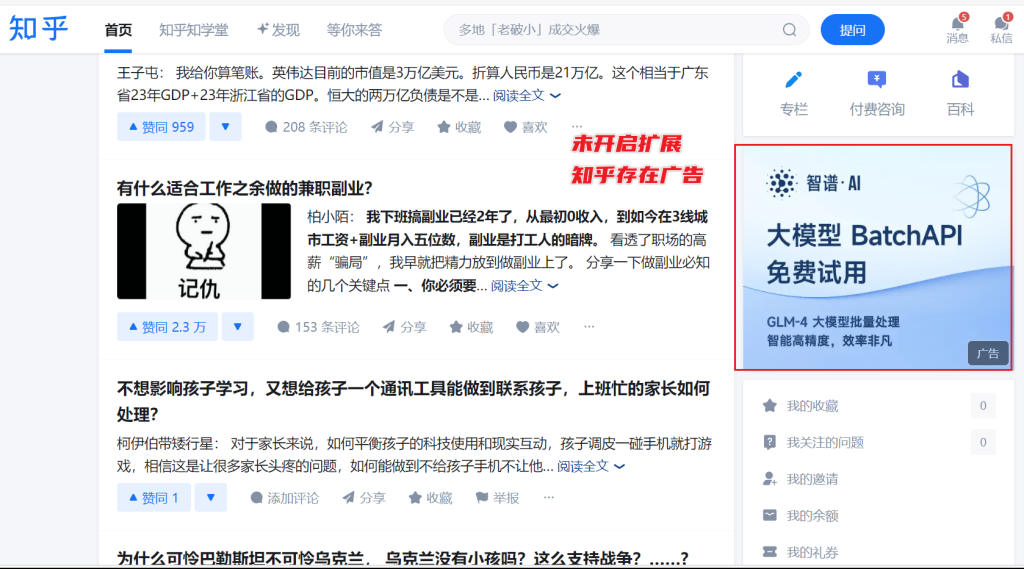Open question 为什么可怜巴勒斯坦不可怜乌克兰
The width and height of the screenshot is (1024, 569).
(402, 558)
